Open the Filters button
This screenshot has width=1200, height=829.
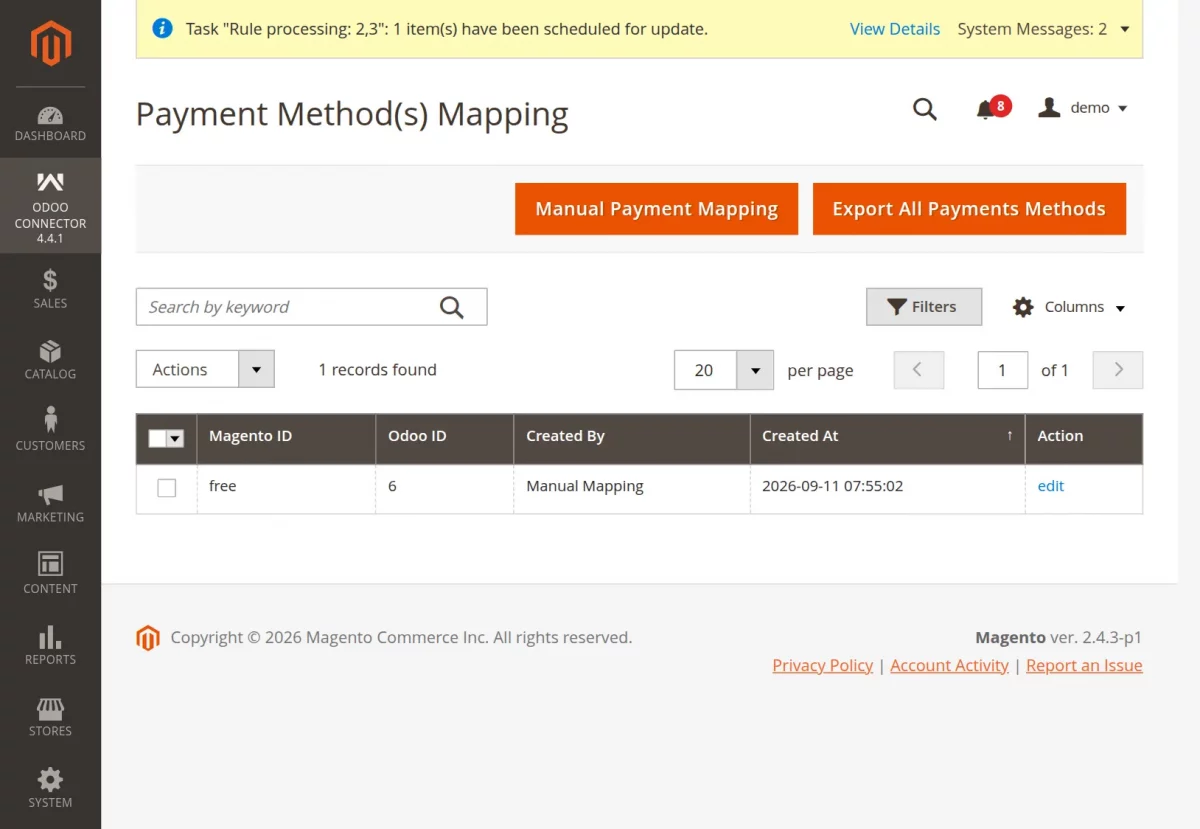pos(924,307)
